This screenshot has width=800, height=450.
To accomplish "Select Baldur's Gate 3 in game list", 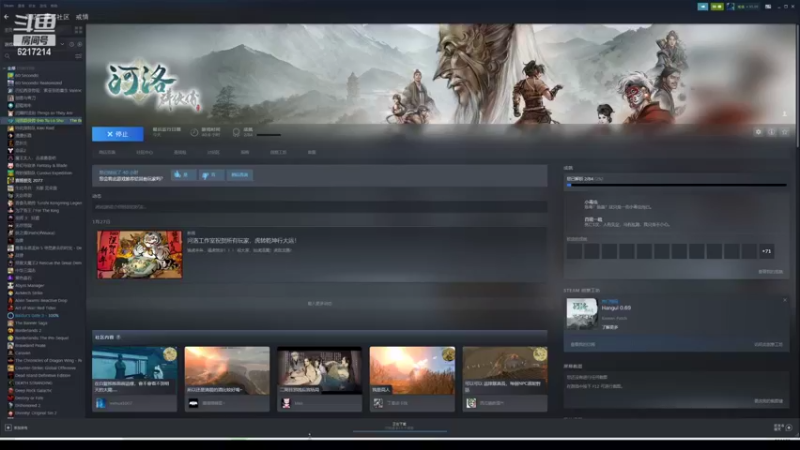I will click(37, 315).
